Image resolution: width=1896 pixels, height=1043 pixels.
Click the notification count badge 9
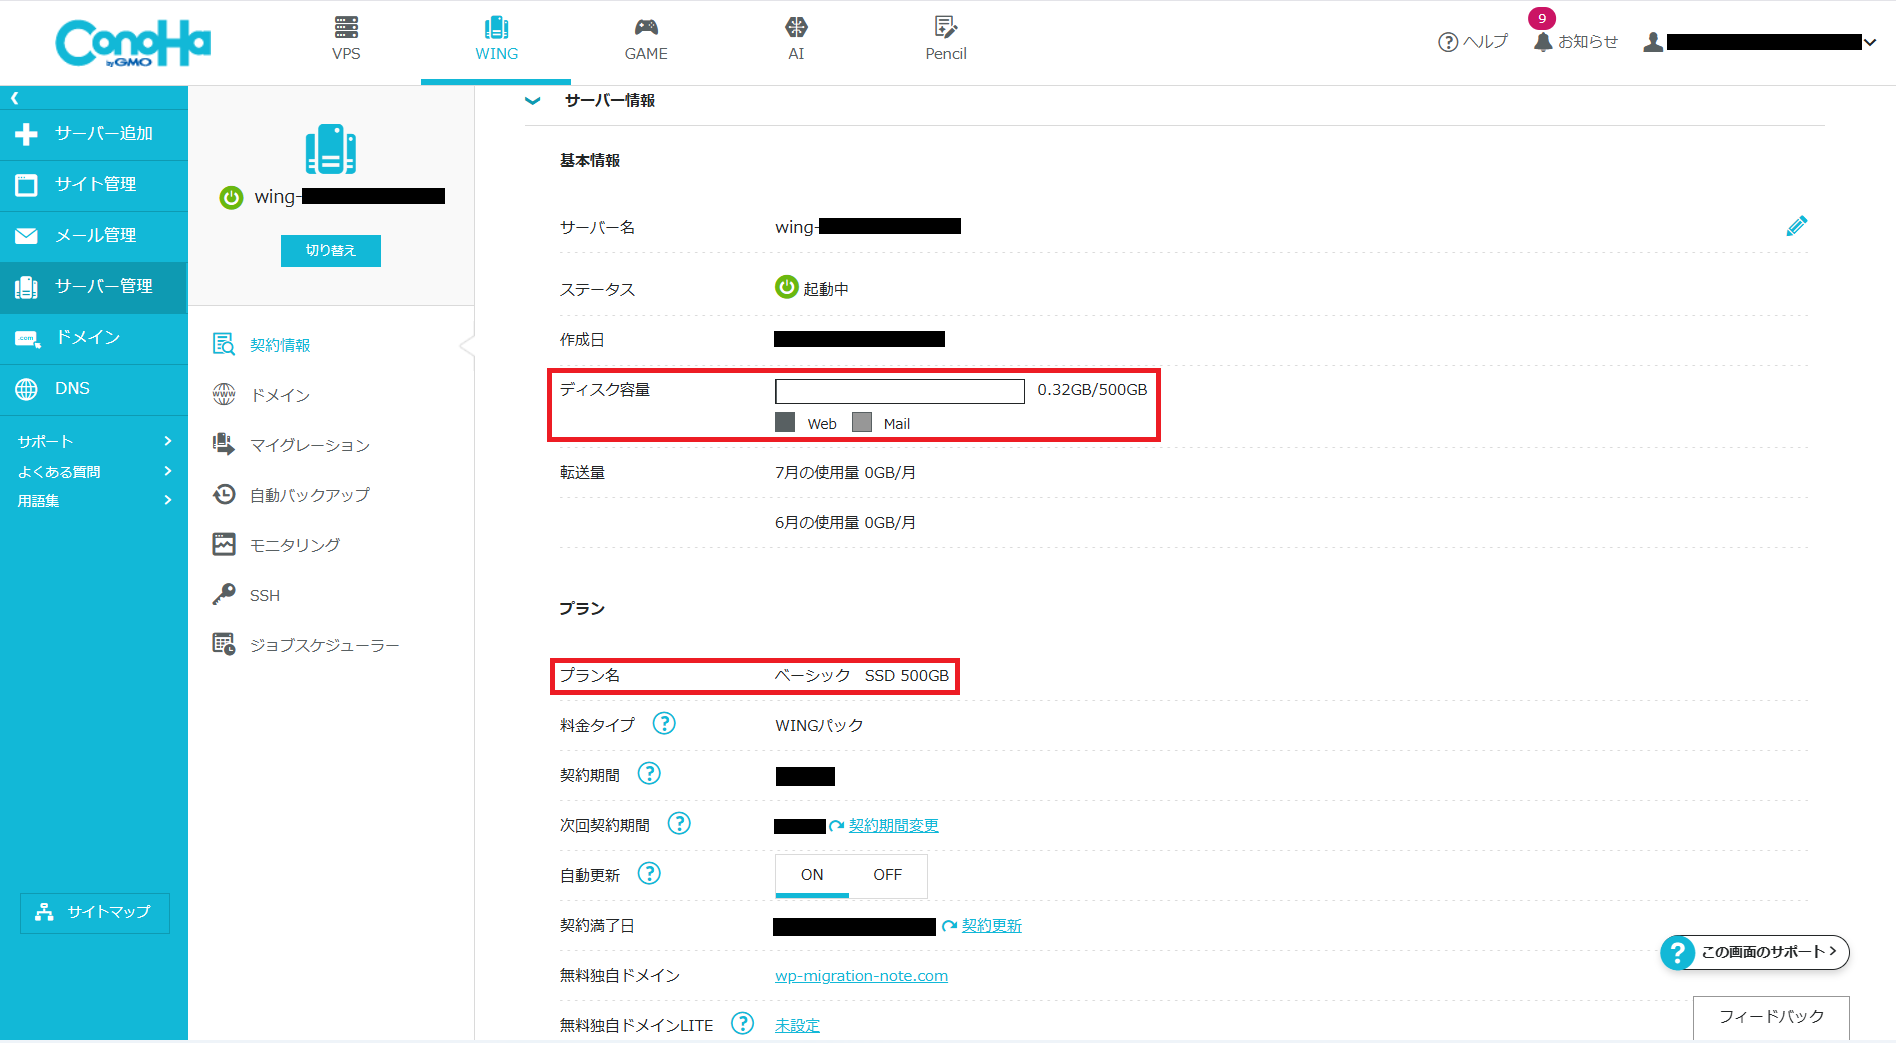pos(1542,18)
